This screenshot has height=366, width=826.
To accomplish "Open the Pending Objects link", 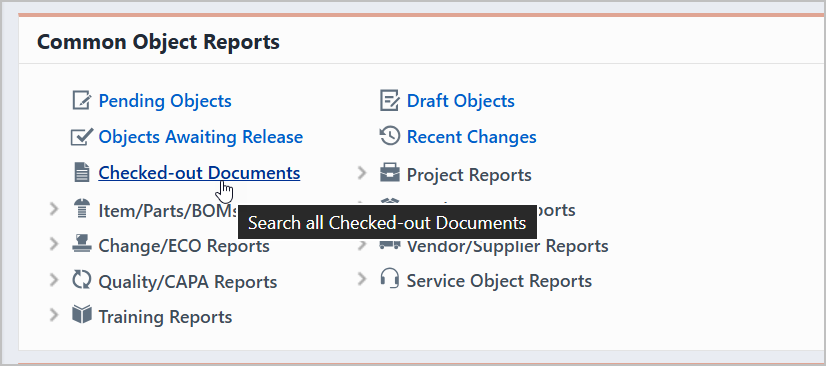I will pos(165,101).
